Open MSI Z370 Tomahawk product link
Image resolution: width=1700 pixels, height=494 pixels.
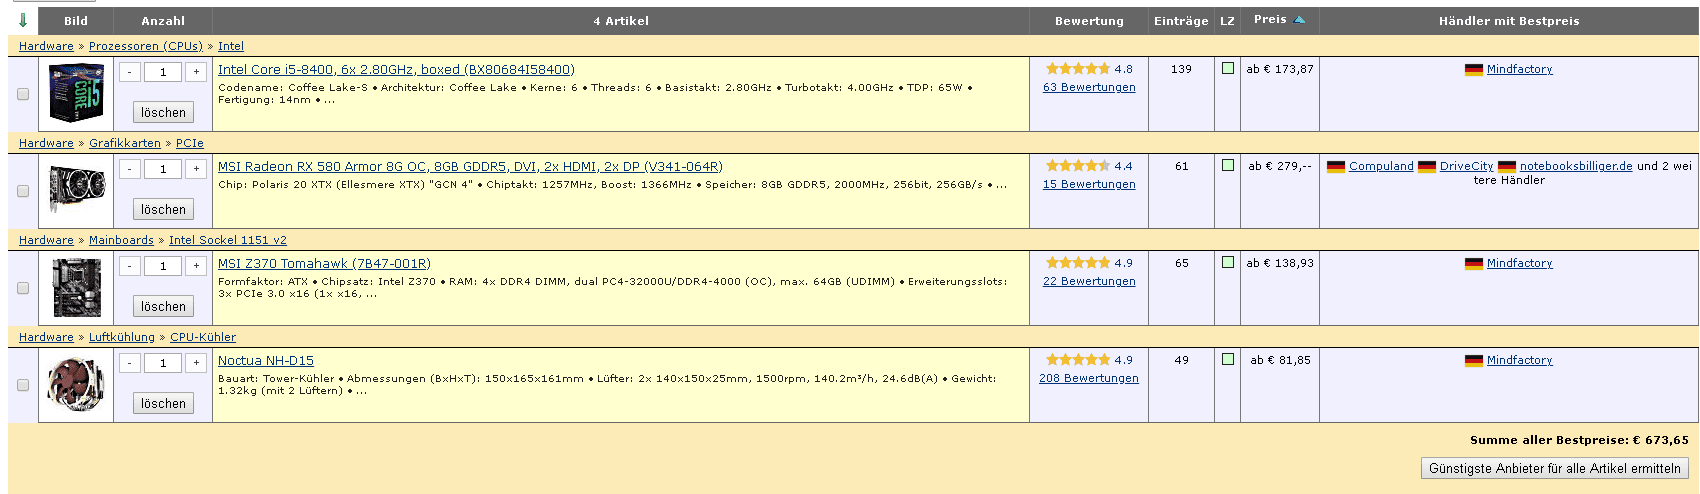(x=324, y=264)
